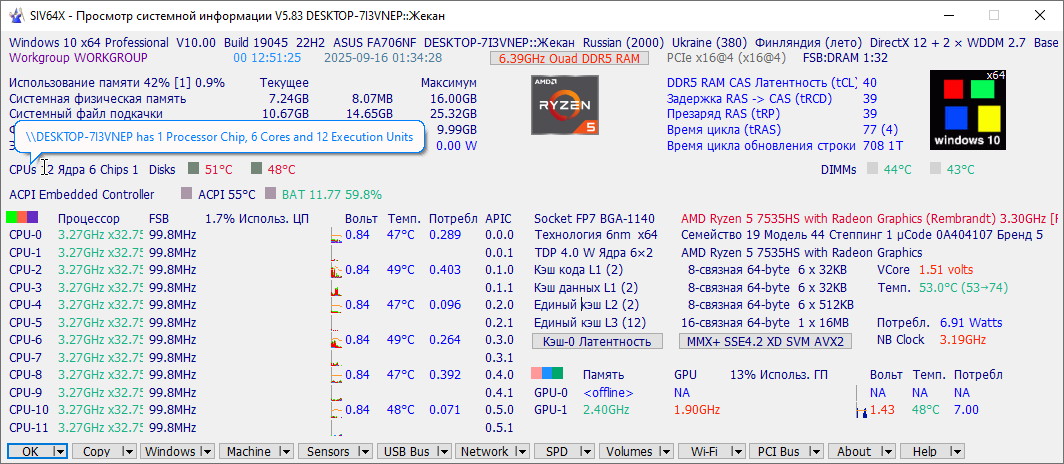Click the Кэш-0 Латентность button
The image size is (1064, 464).
click(x=597, y=341)
